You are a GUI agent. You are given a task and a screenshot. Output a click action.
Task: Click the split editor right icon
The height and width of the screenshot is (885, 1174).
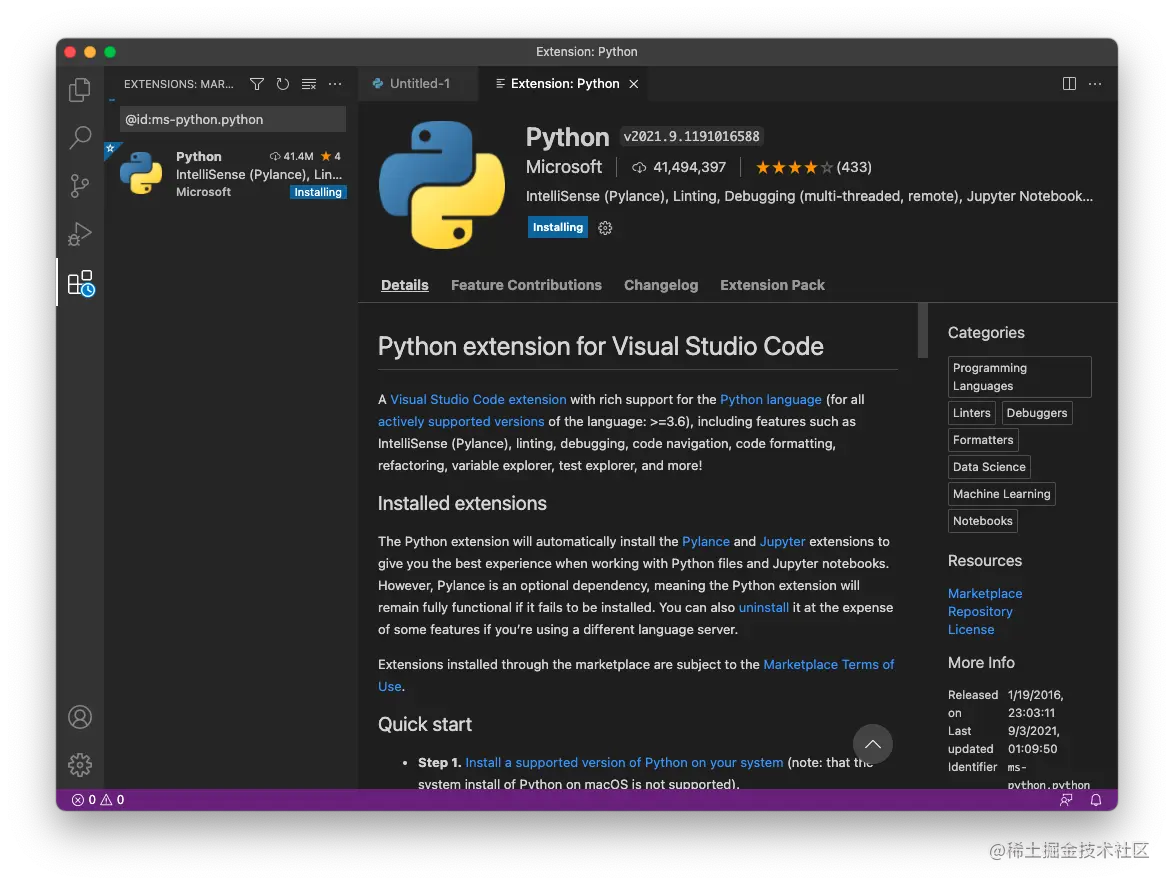coord(1069,84)
